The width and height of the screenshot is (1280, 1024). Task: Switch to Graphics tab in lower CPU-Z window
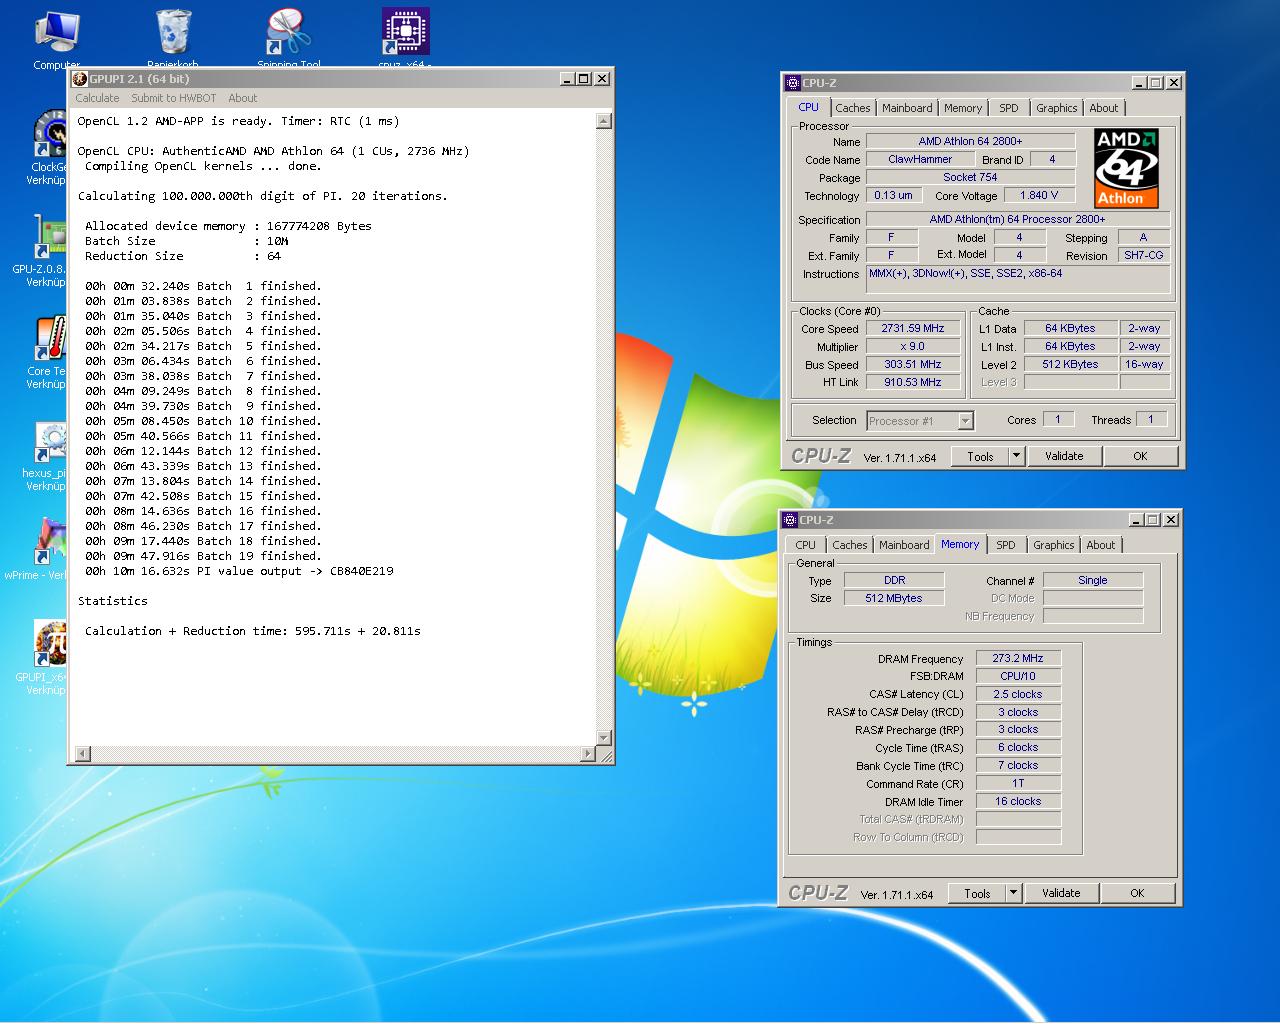pyautogui.click(x=1053, y=545)
